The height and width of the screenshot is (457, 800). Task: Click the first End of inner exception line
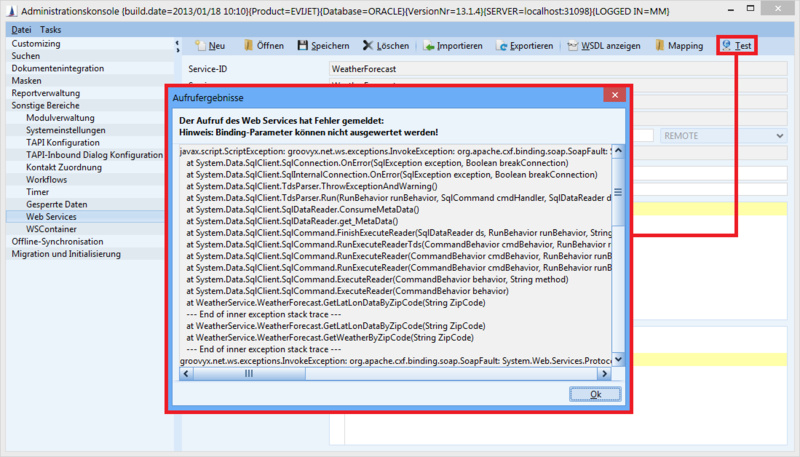tap(263, 314)
